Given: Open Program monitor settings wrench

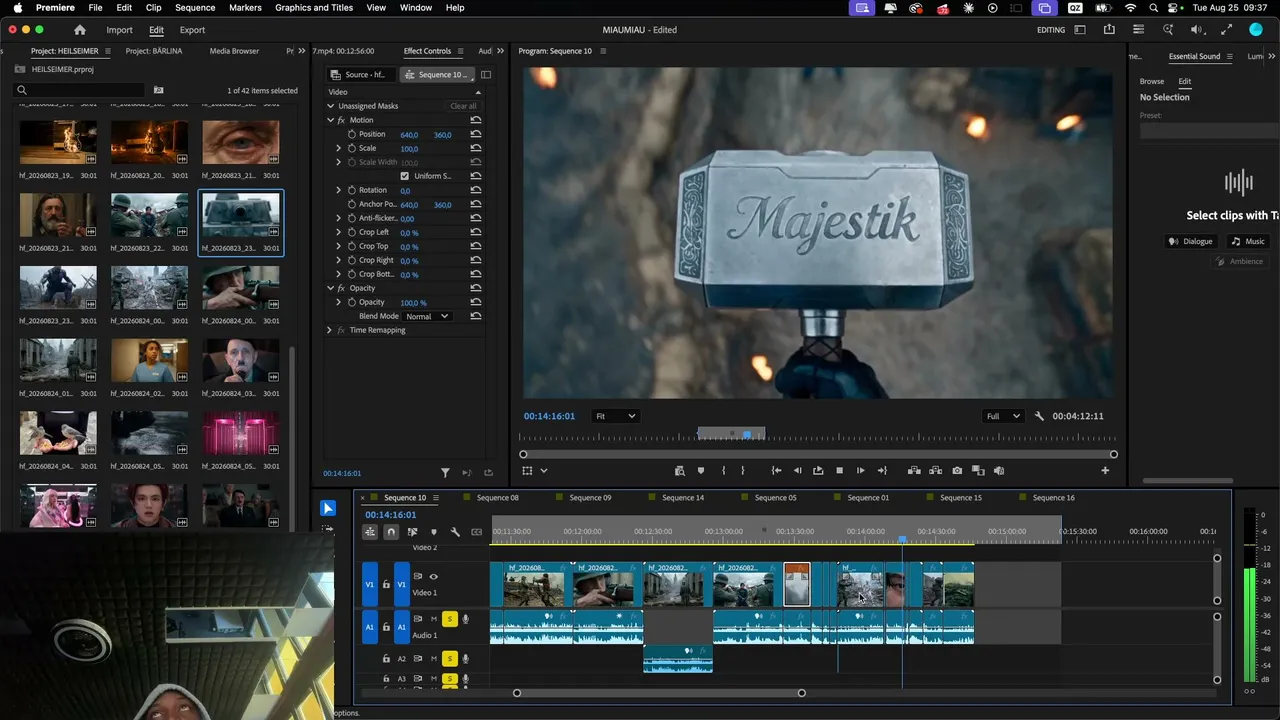Looking at the screenshot, I should [x=1039, y=416].
